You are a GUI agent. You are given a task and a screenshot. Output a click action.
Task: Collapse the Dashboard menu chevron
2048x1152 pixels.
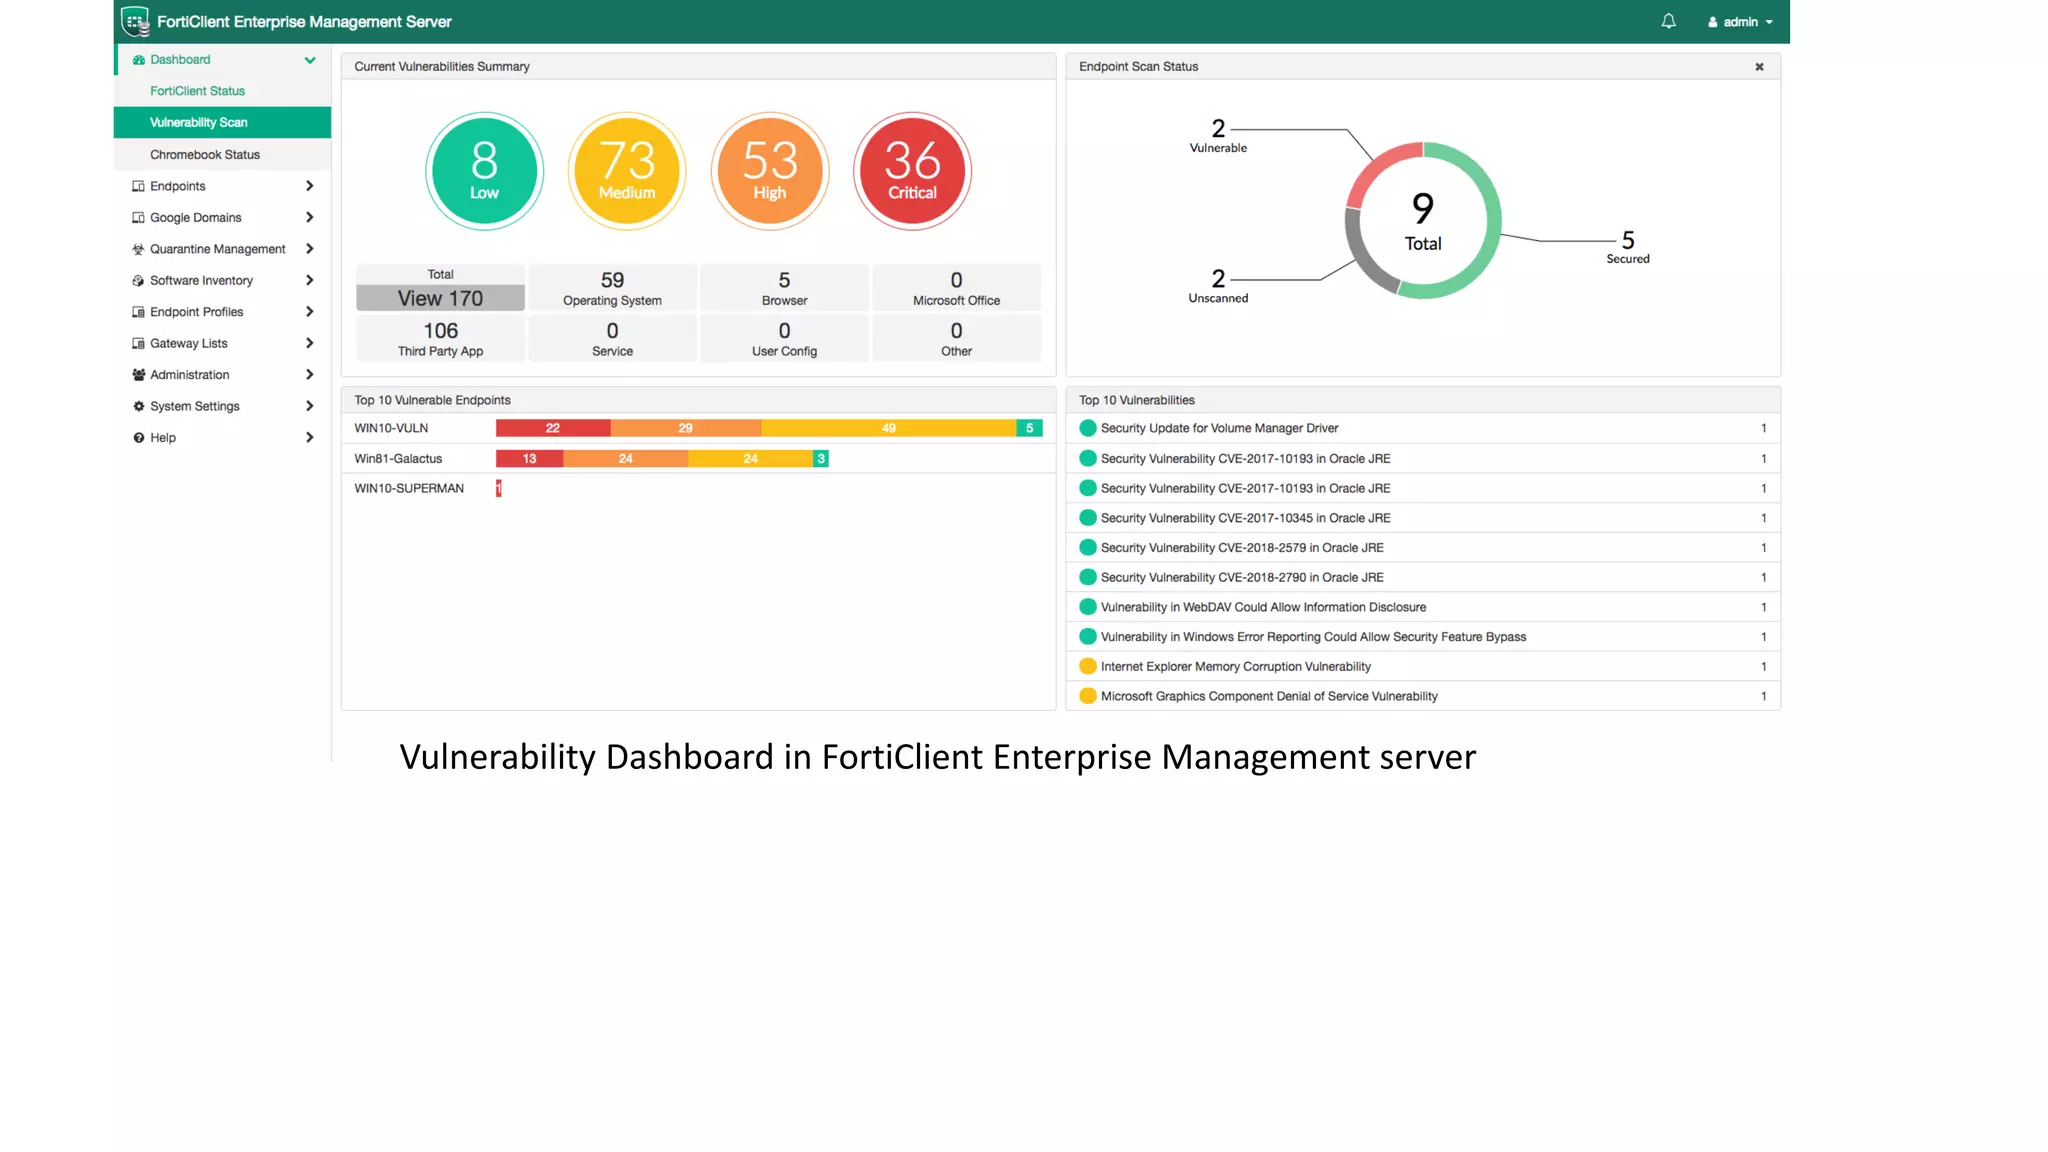[x=310, y=60]
